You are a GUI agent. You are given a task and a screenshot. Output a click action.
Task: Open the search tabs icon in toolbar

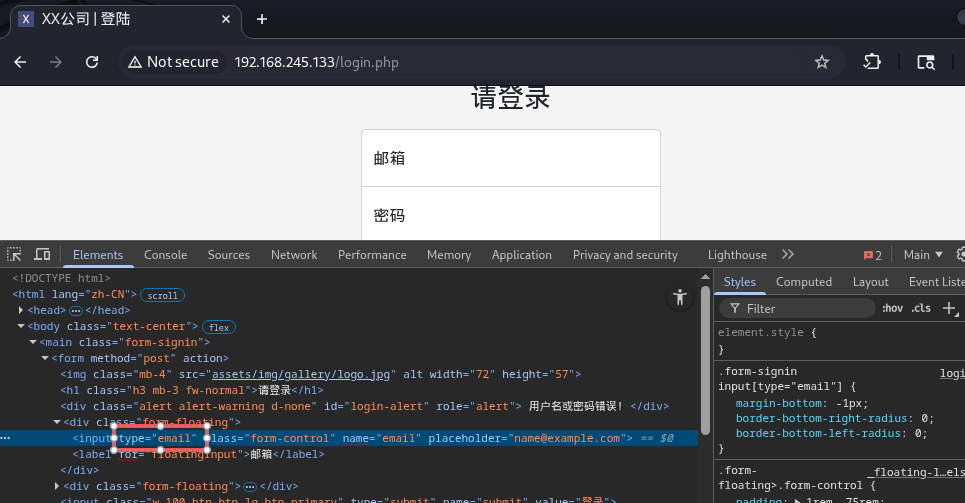pyautogui.click(x=926, y=62)
